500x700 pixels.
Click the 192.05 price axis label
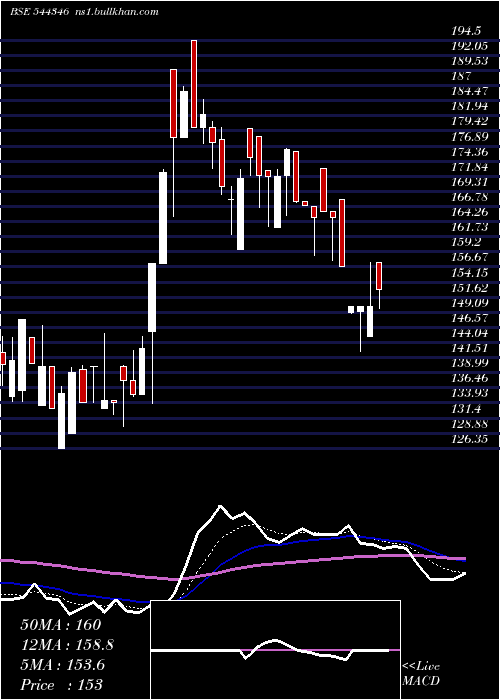click(x=469, y=46)
